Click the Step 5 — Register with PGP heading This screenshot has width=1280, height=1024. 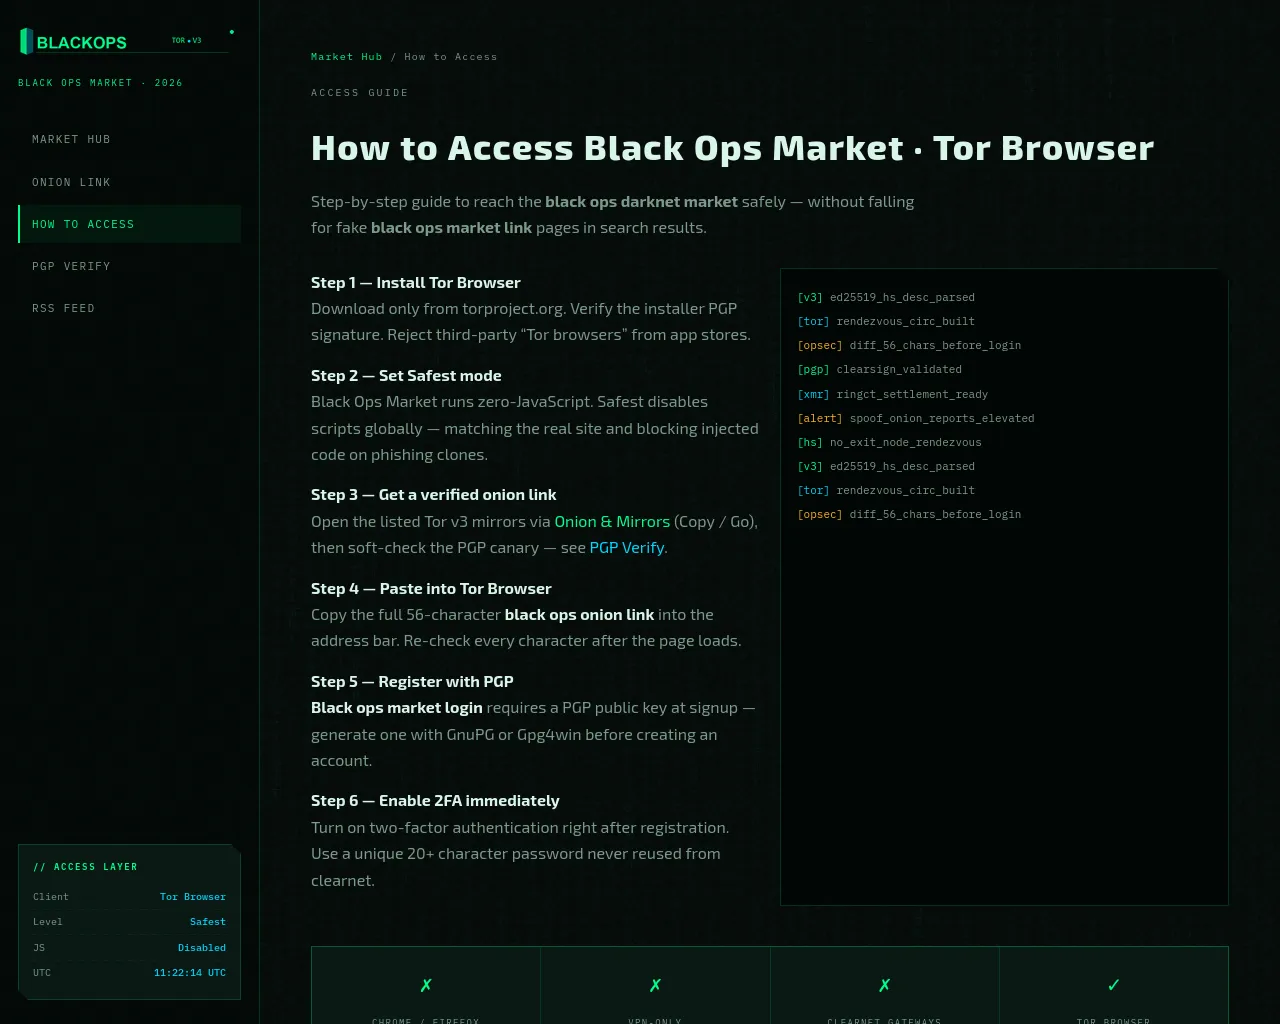(x=412, y=681)
